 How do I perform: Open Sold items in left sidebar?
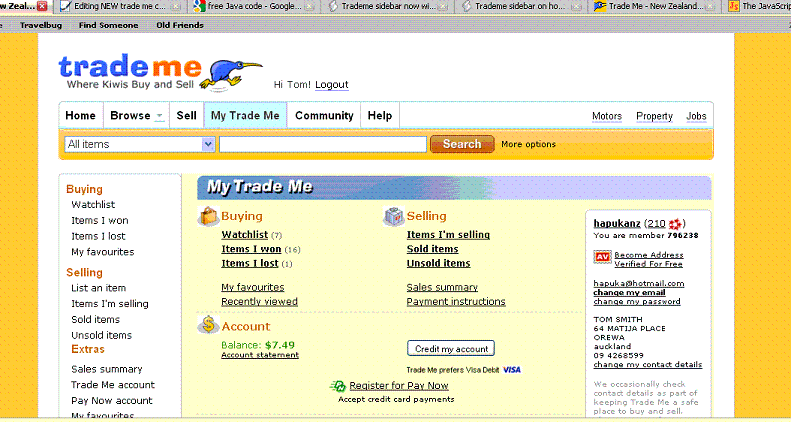[95, 319]
